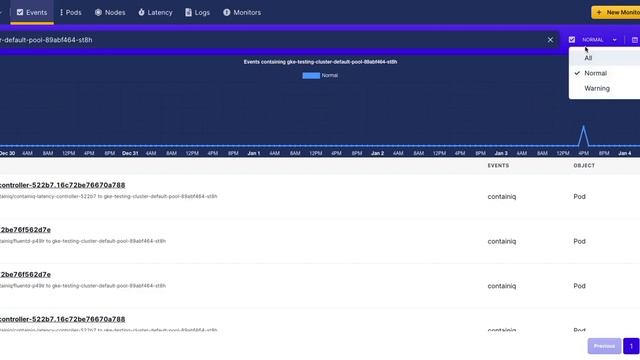Click the Pods tab dots icon
Image resolution: width=640 pixels, height=360 pixels.
point(61,12)
